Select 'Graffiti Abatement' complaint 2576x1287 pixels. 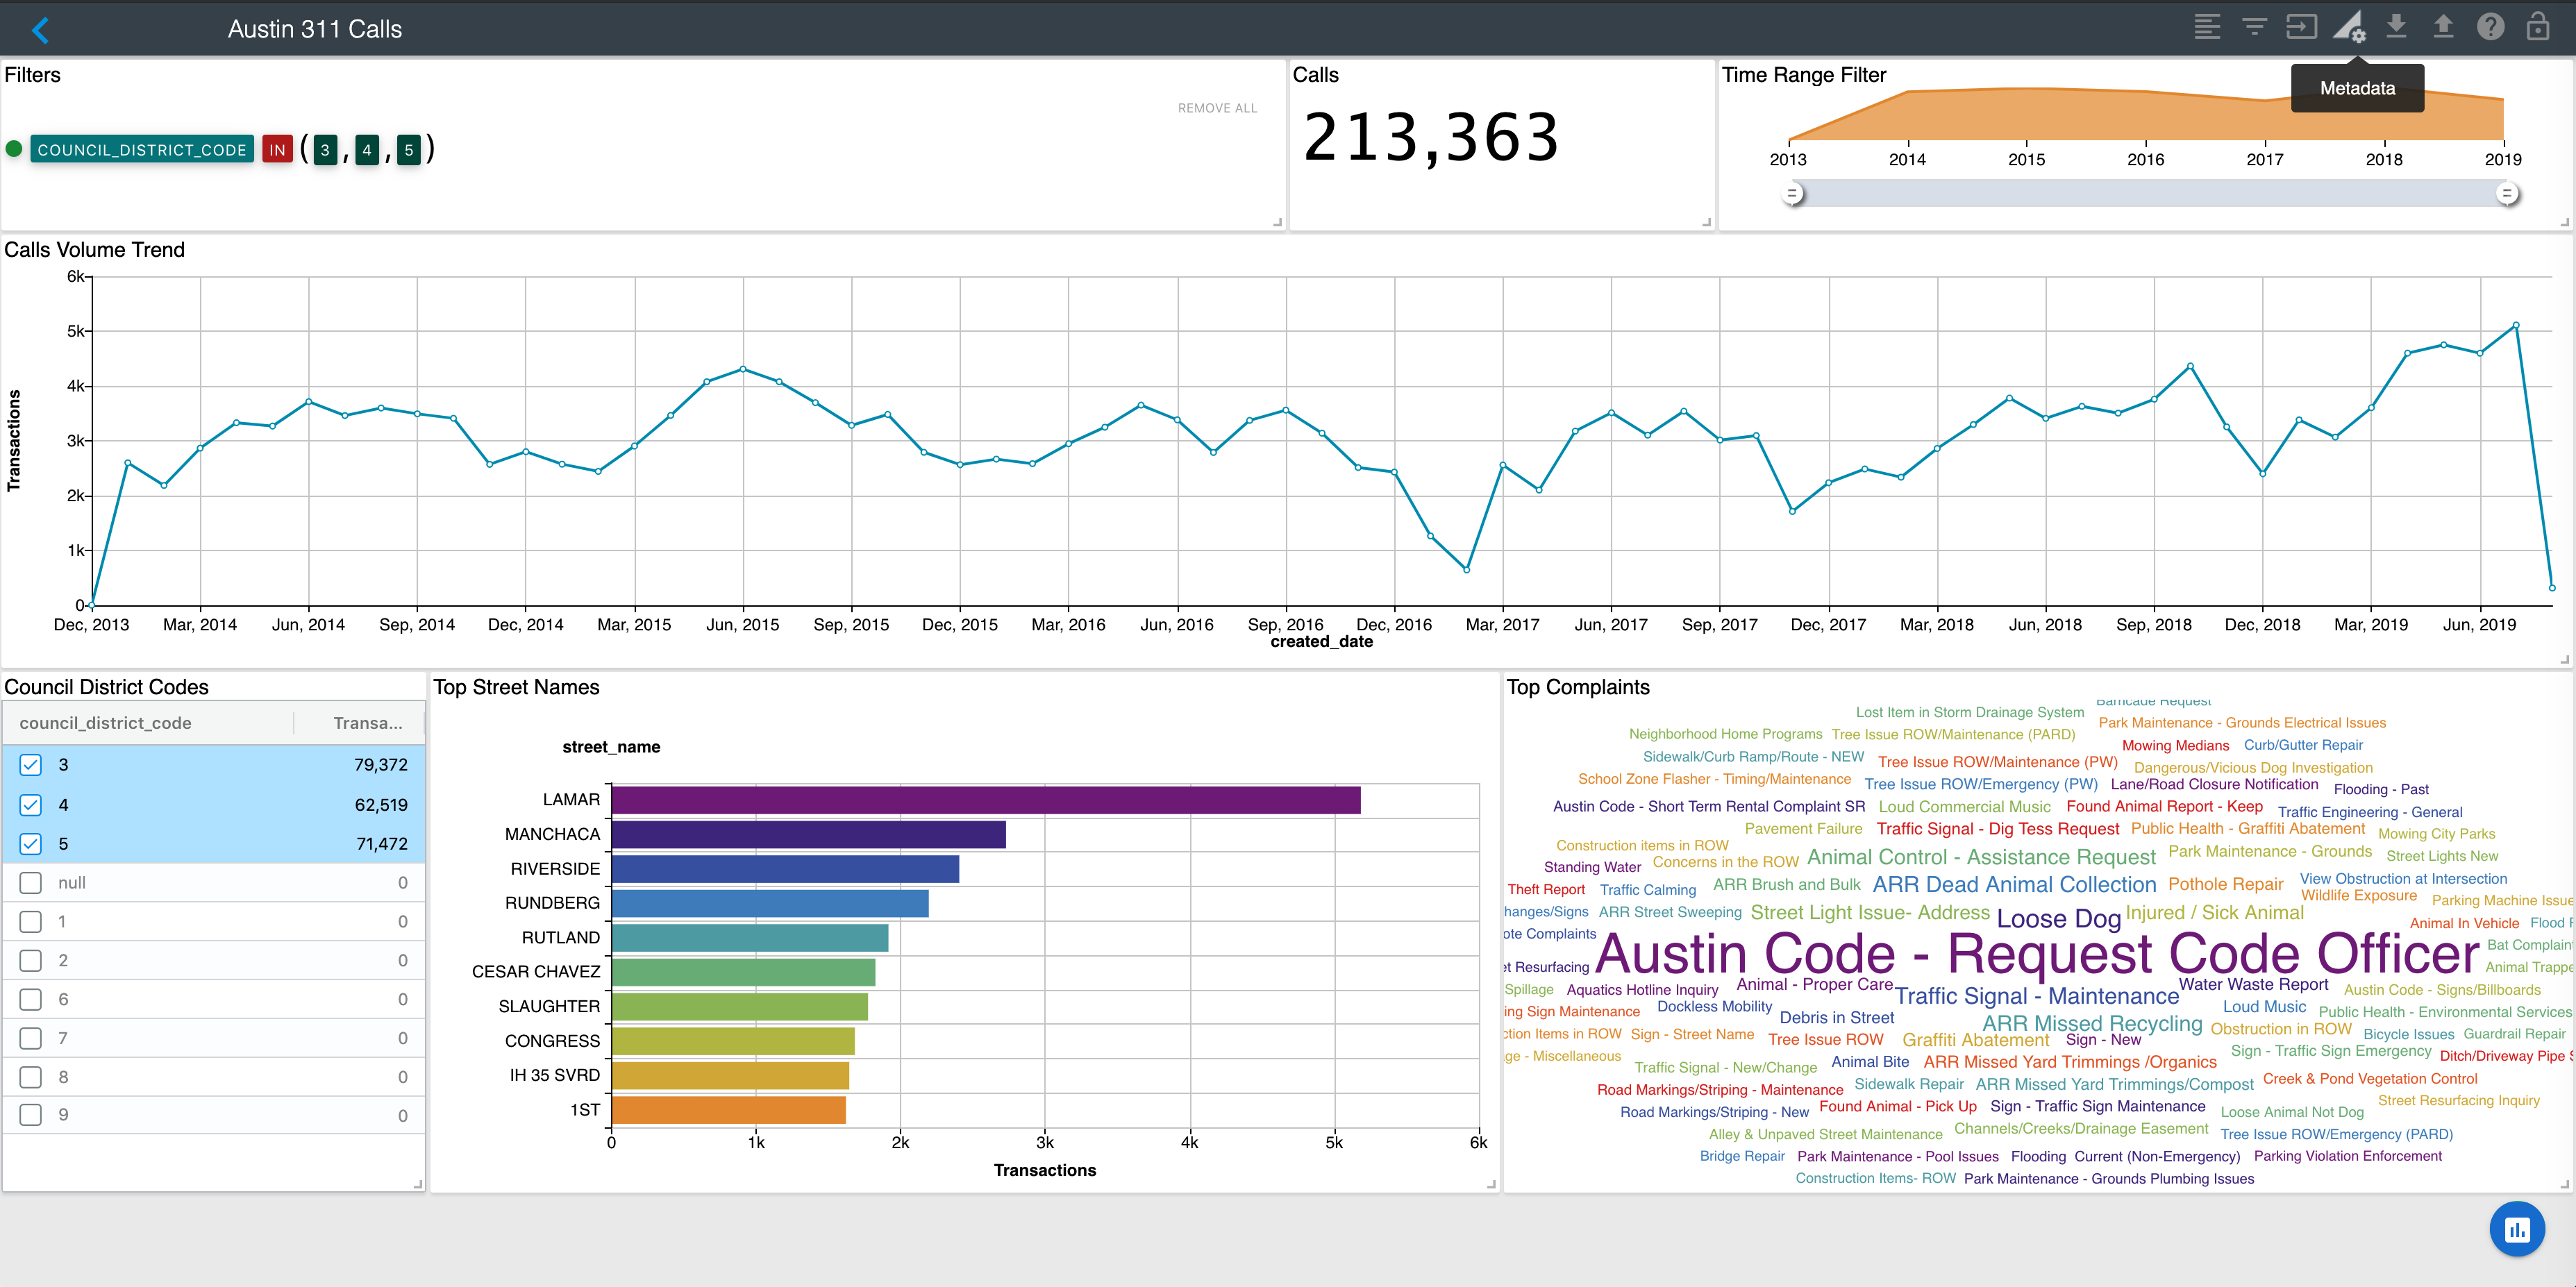tap(1975, 1040)
